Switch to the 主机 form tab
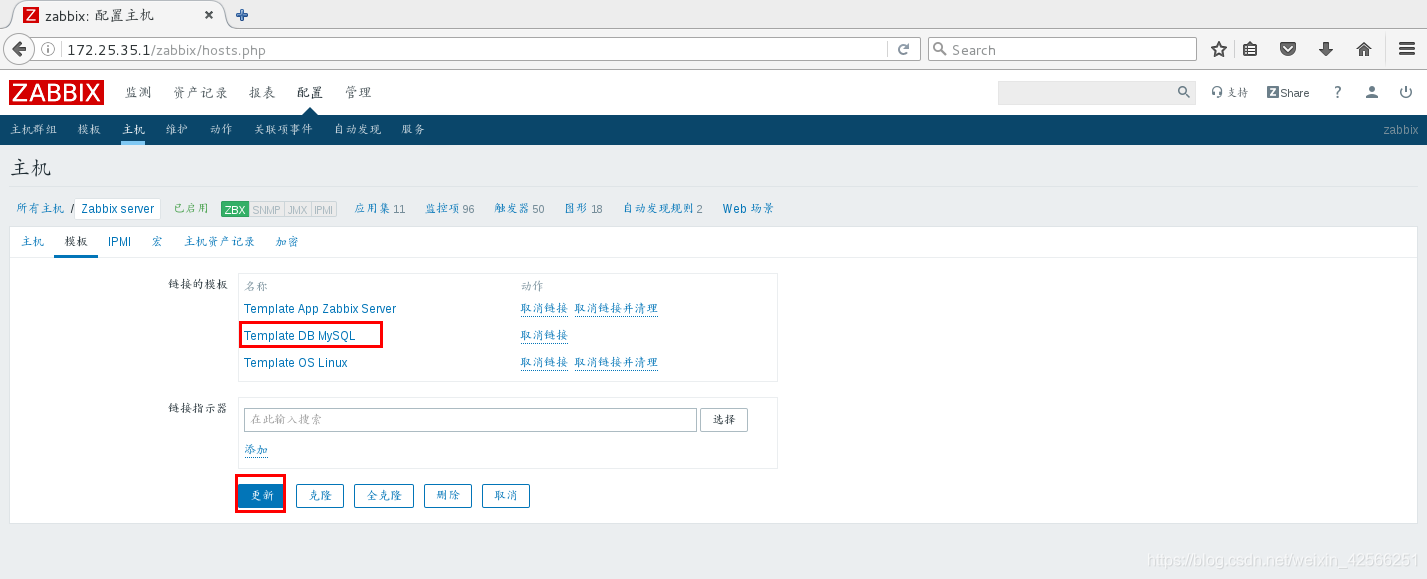 click(x=33, y=242)
